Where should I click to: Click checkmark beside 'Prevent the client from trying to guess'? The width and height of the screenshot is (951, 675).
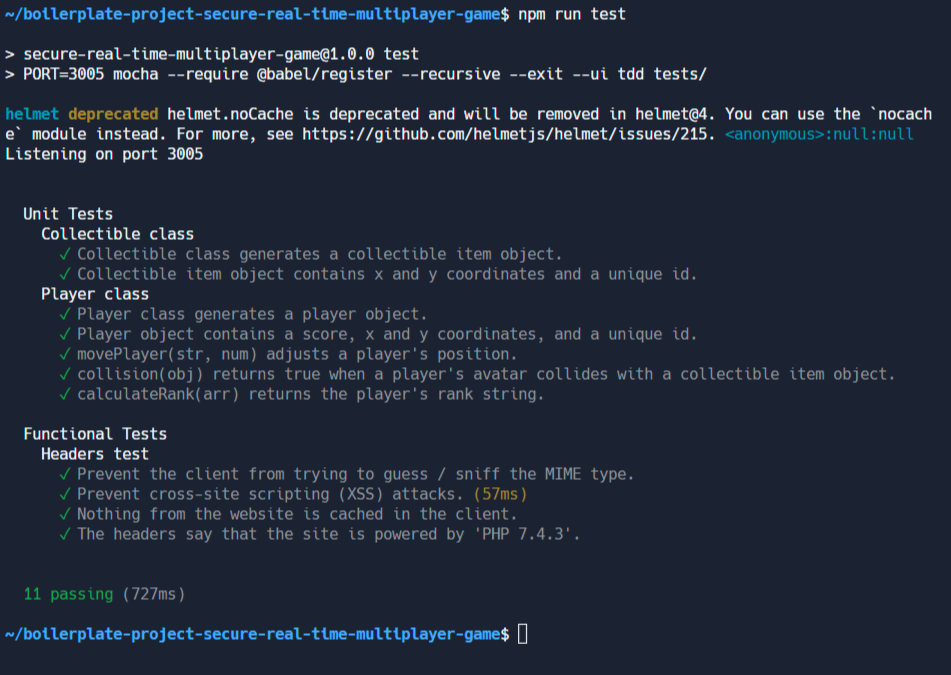(x=65, y=474)
